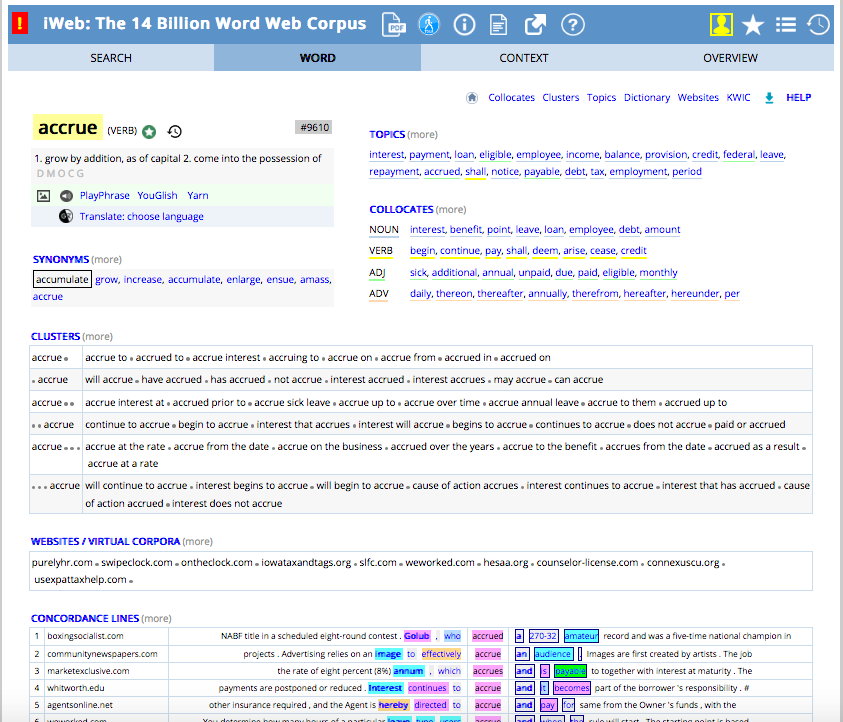843x722 pixels.
Task: Click the star favorites icon
Action: [x=753, y=25]
